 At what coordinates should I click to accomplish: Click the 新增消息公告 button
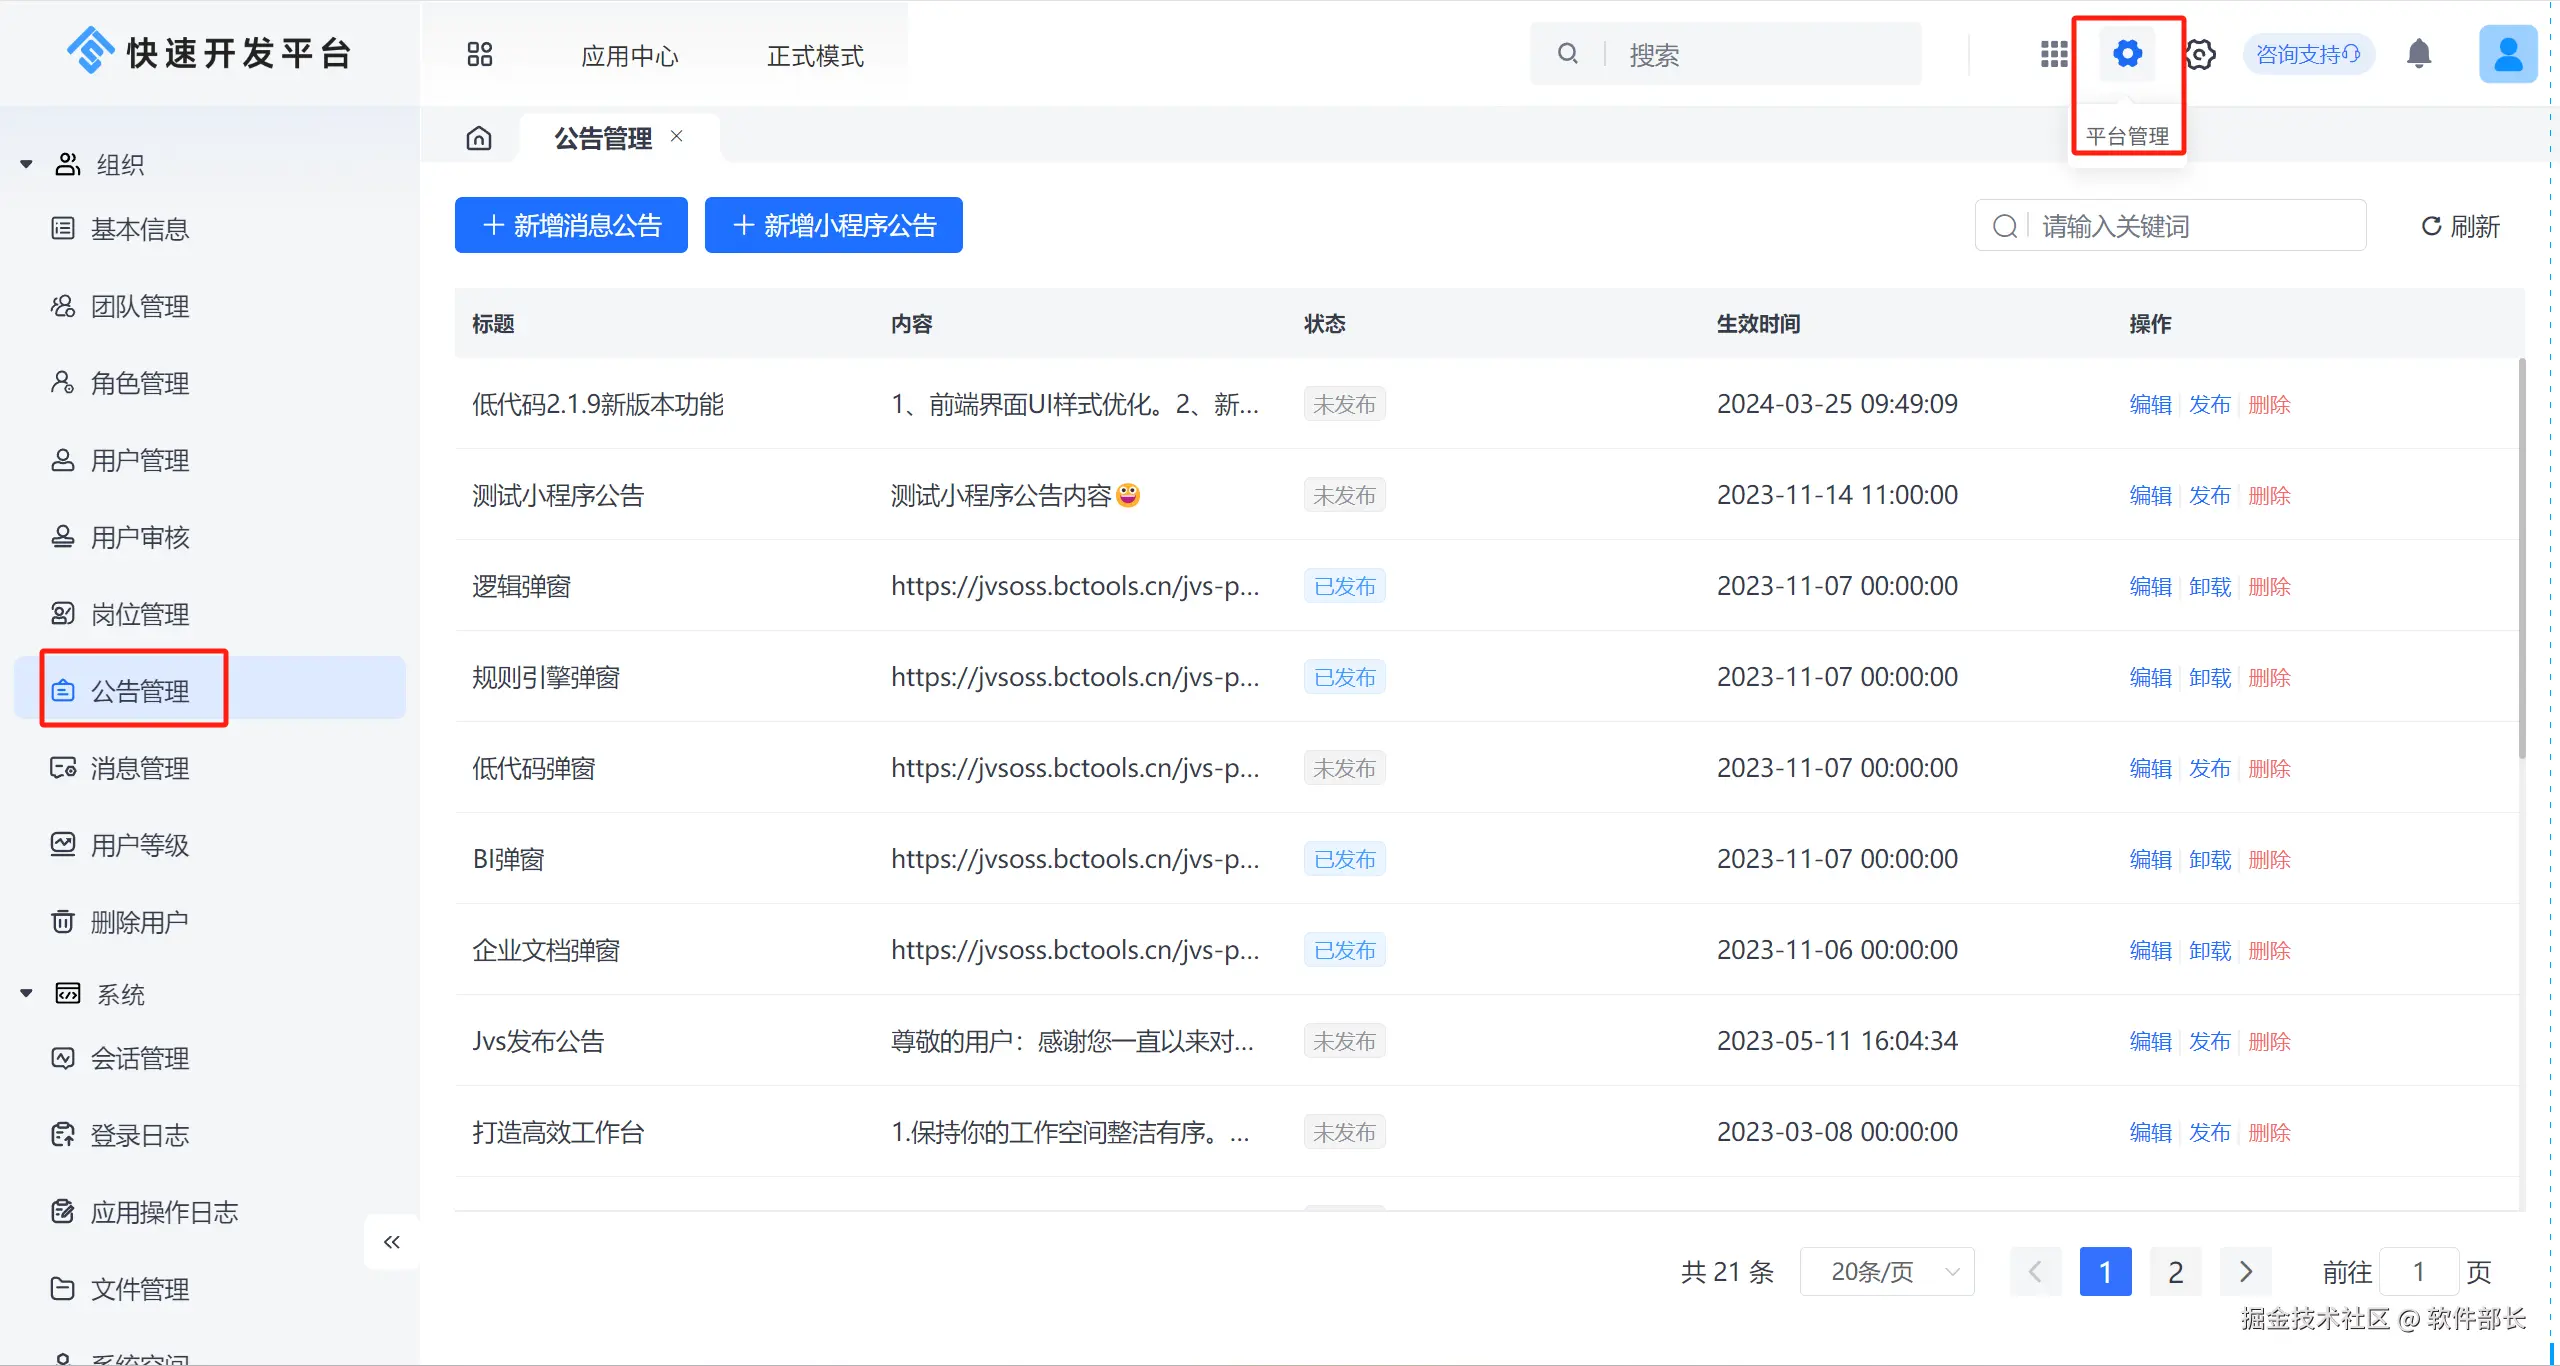tap(571, 225)
